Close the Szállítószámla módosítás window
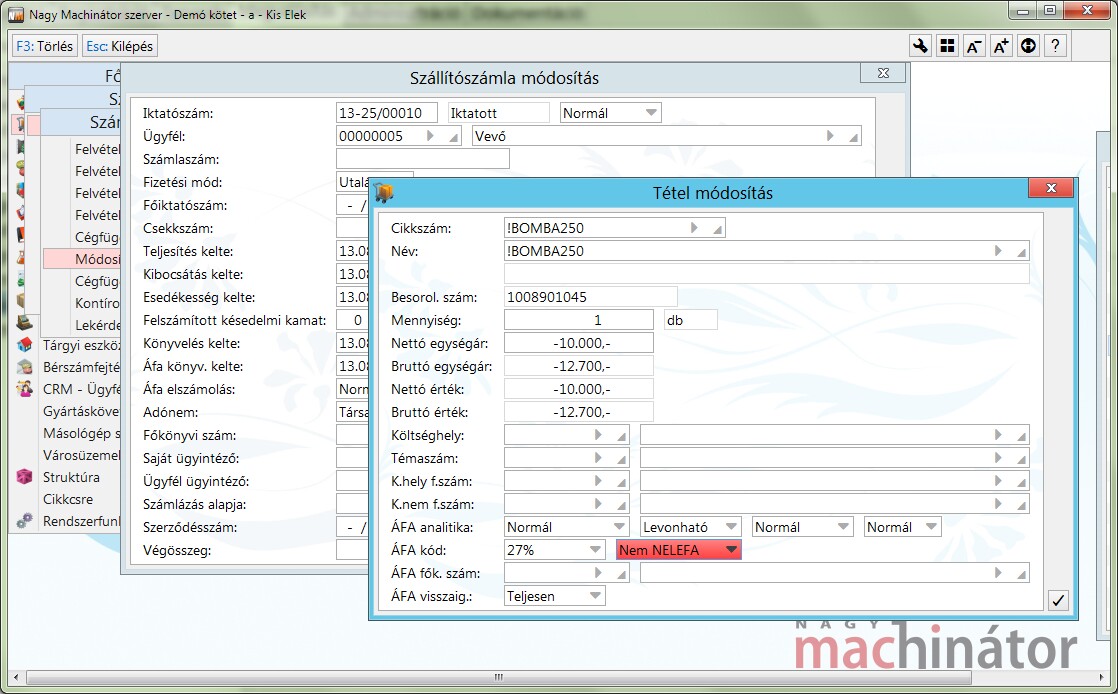Viewport: 1118px width, 694px height. pos(883,73)
